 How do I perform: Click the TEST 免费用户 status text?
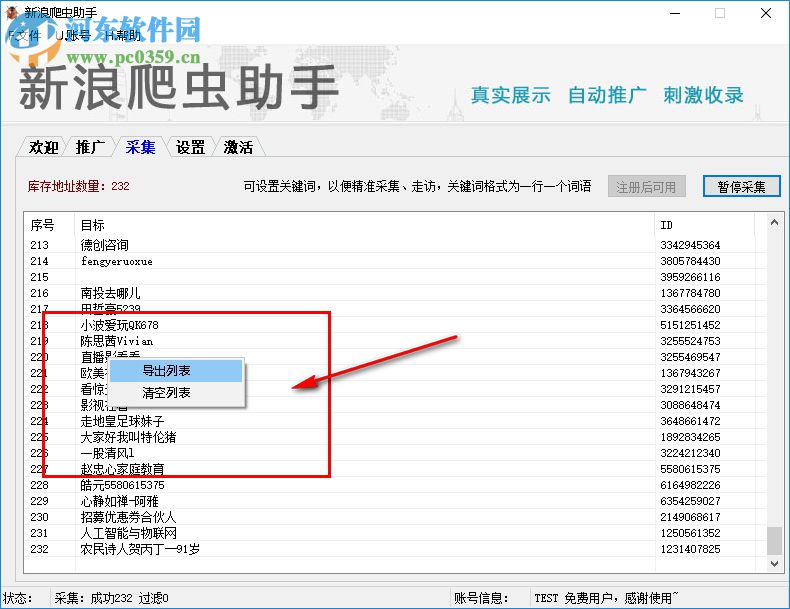coord(606,598)
